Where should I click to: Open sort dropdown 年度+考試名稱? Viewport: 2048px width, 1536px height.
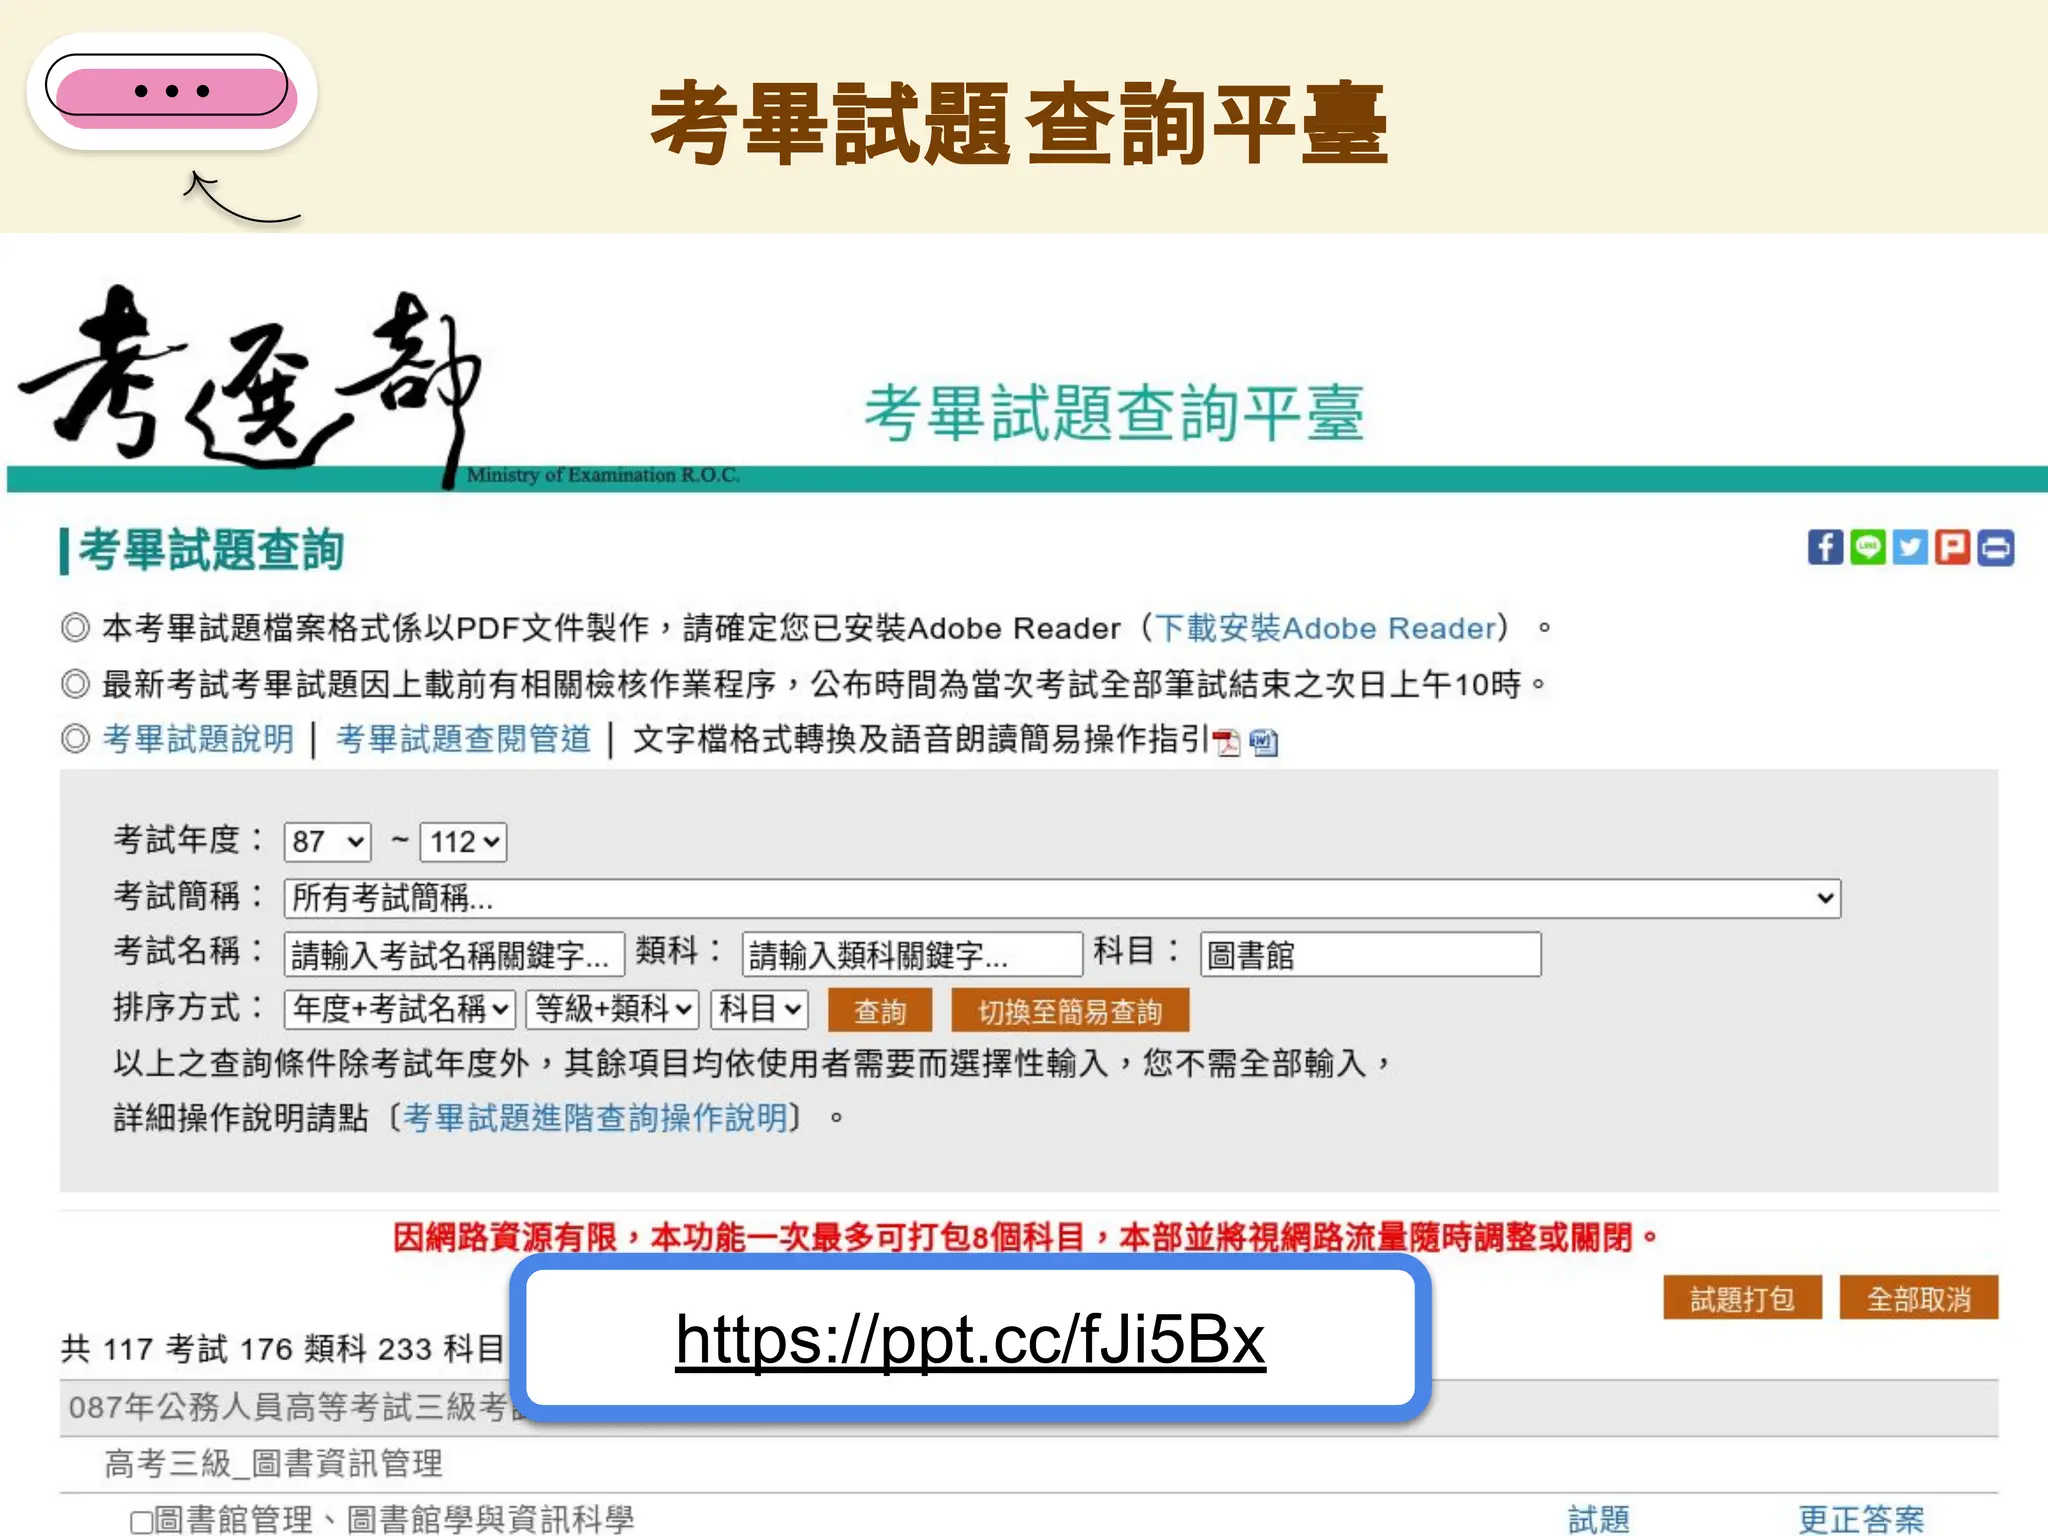point(400,1009)
